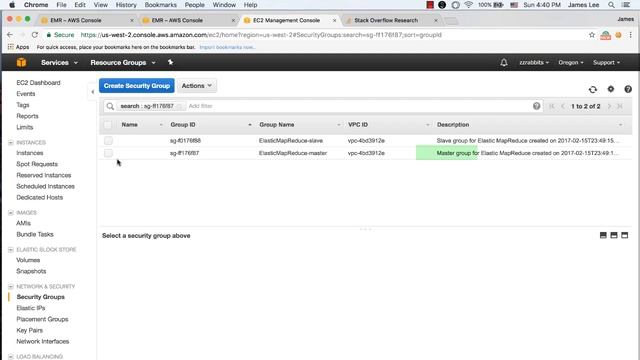
Task: Open the Bookmarks menu
Action: tap(160, 5)
